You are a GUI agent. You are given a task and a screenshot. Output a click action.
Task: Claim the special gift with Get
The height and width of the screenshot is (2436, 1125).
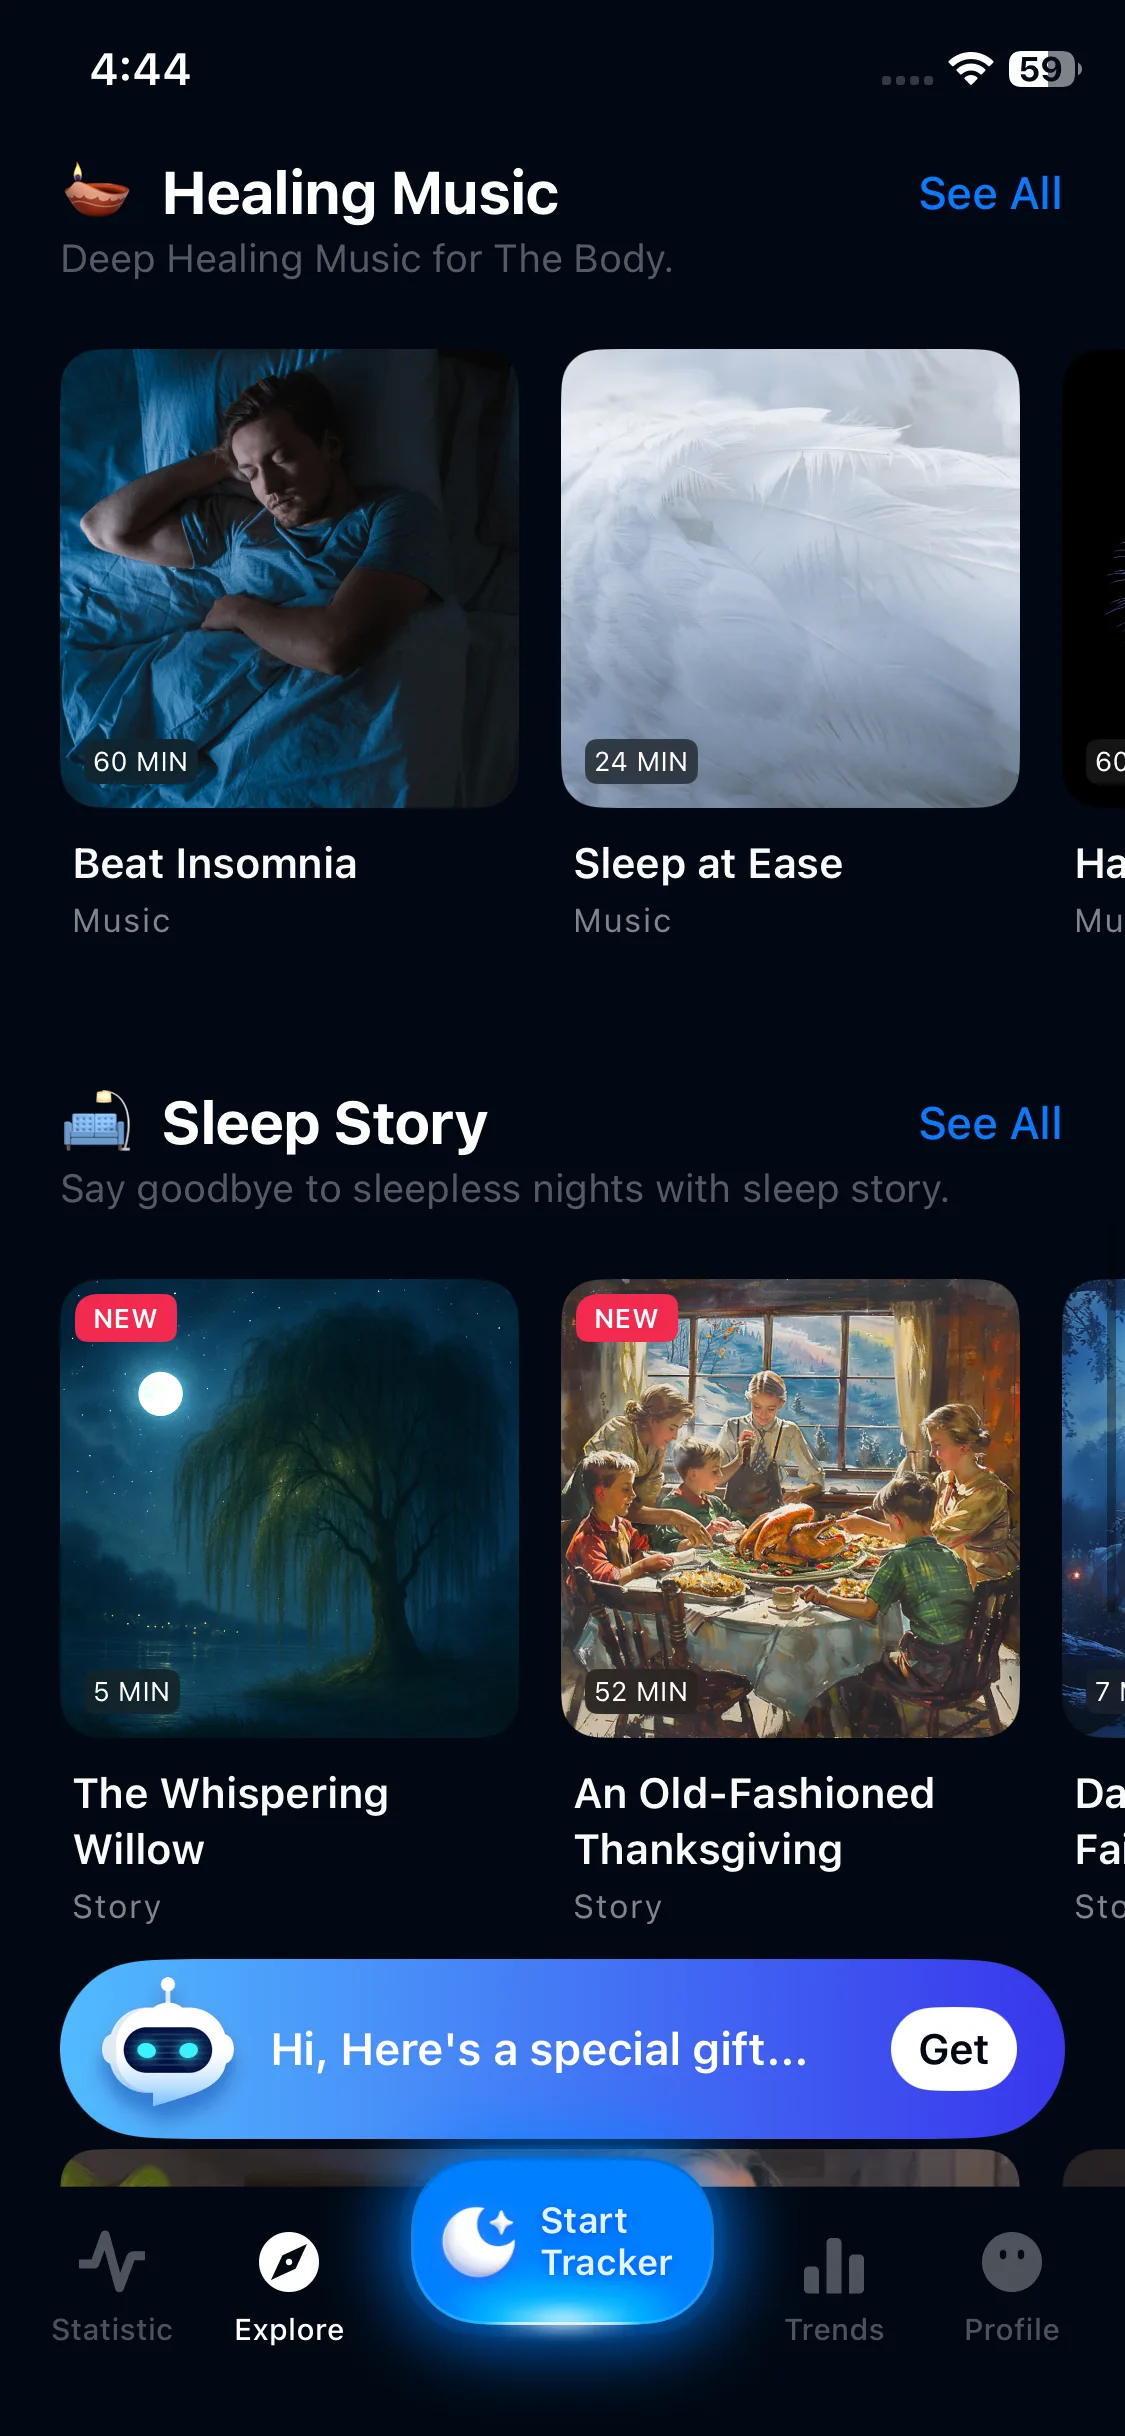pyautogui.click(x=954, y=2049)
